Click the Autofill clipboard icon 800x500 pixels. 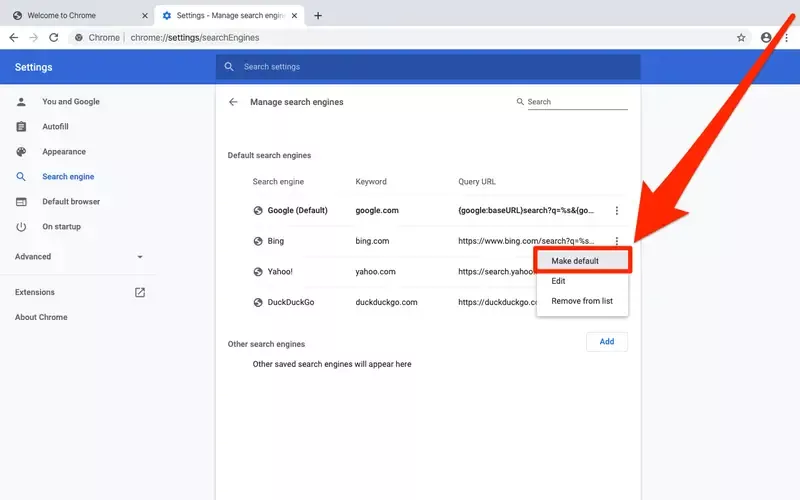coord(21,127)
